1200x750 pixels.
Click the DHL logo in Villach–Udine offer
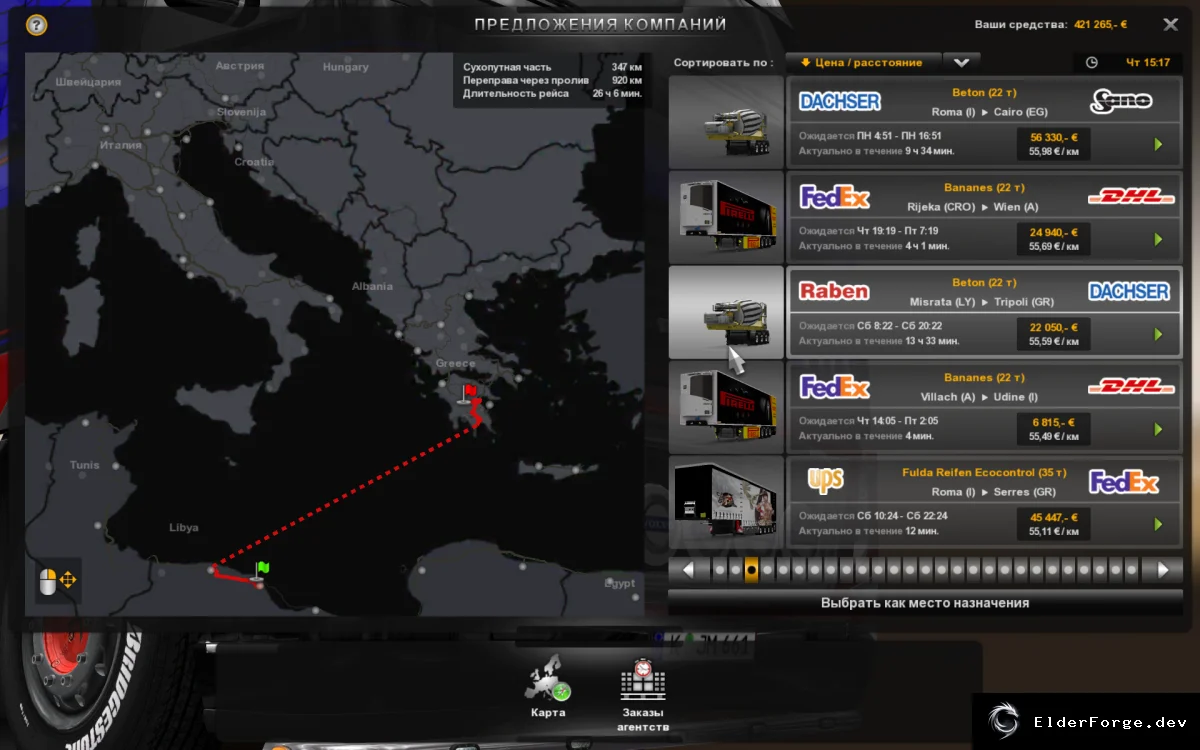(1131, 386)
